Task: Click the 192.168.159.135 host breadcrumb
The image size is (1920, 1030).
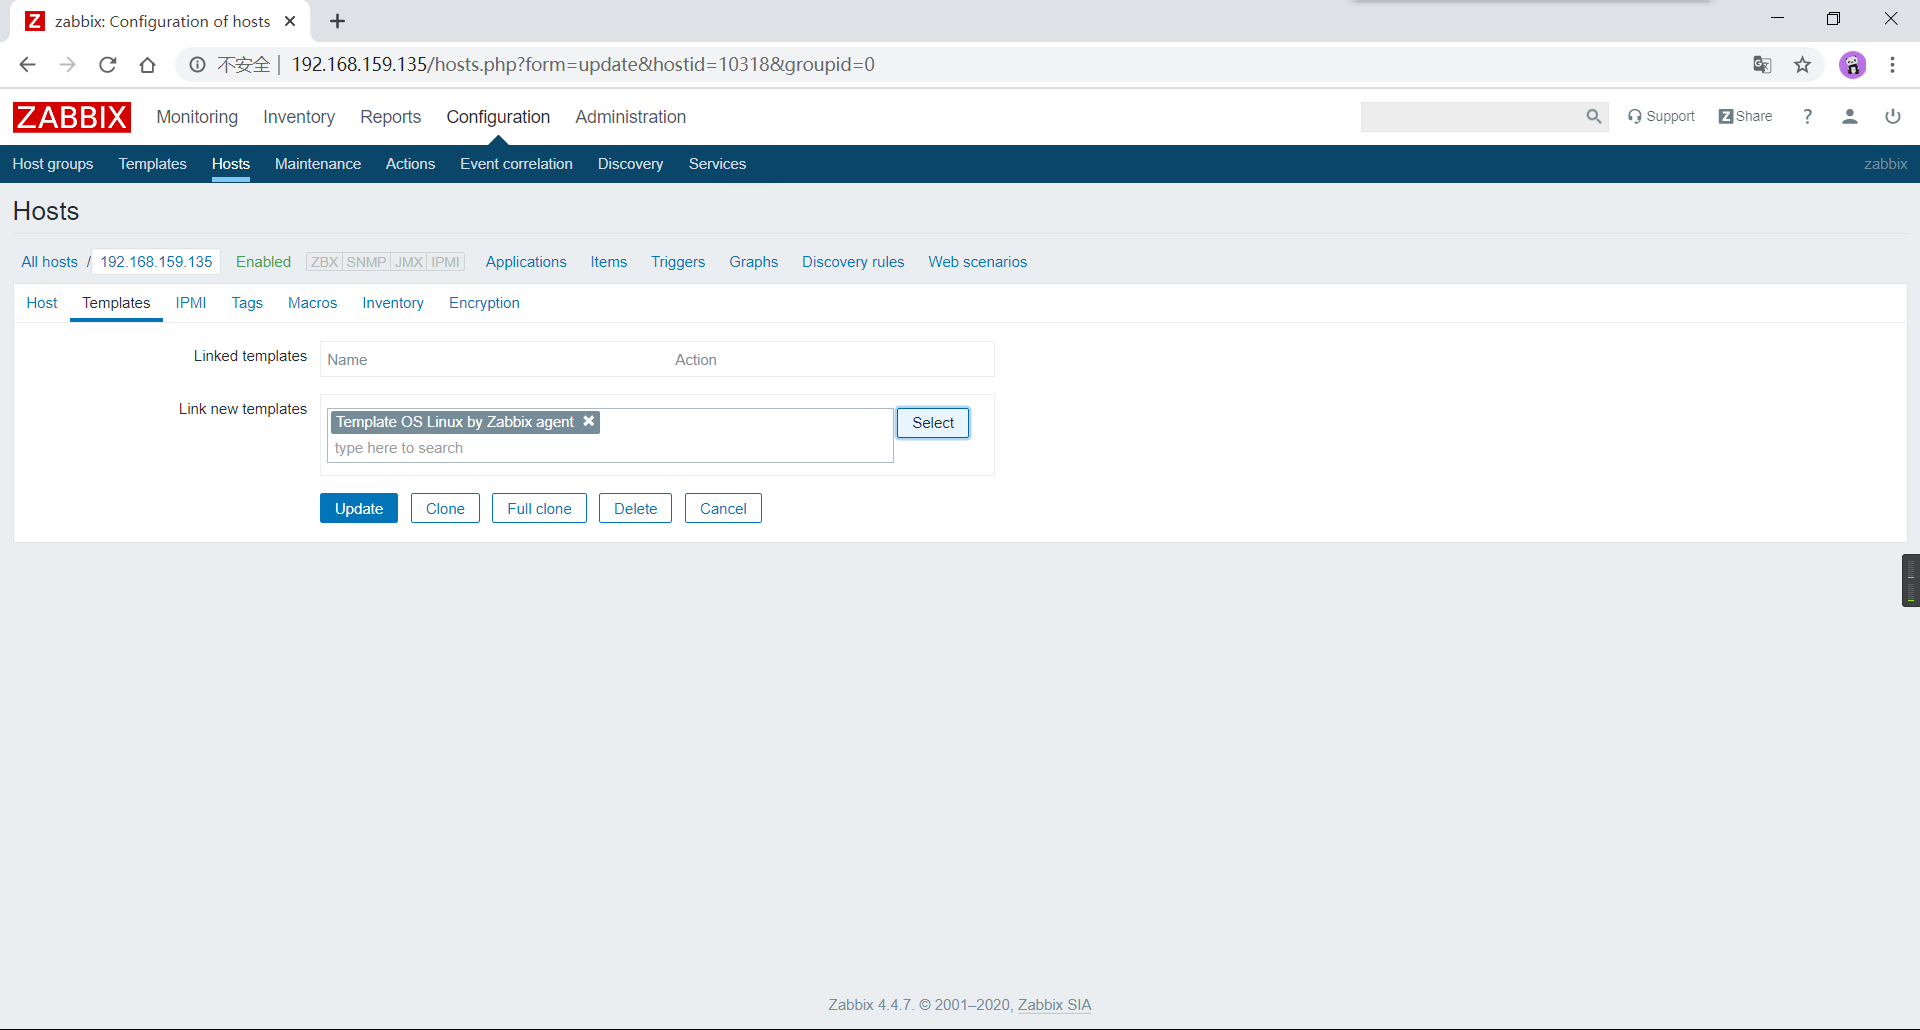Action: tap(156, 262)
